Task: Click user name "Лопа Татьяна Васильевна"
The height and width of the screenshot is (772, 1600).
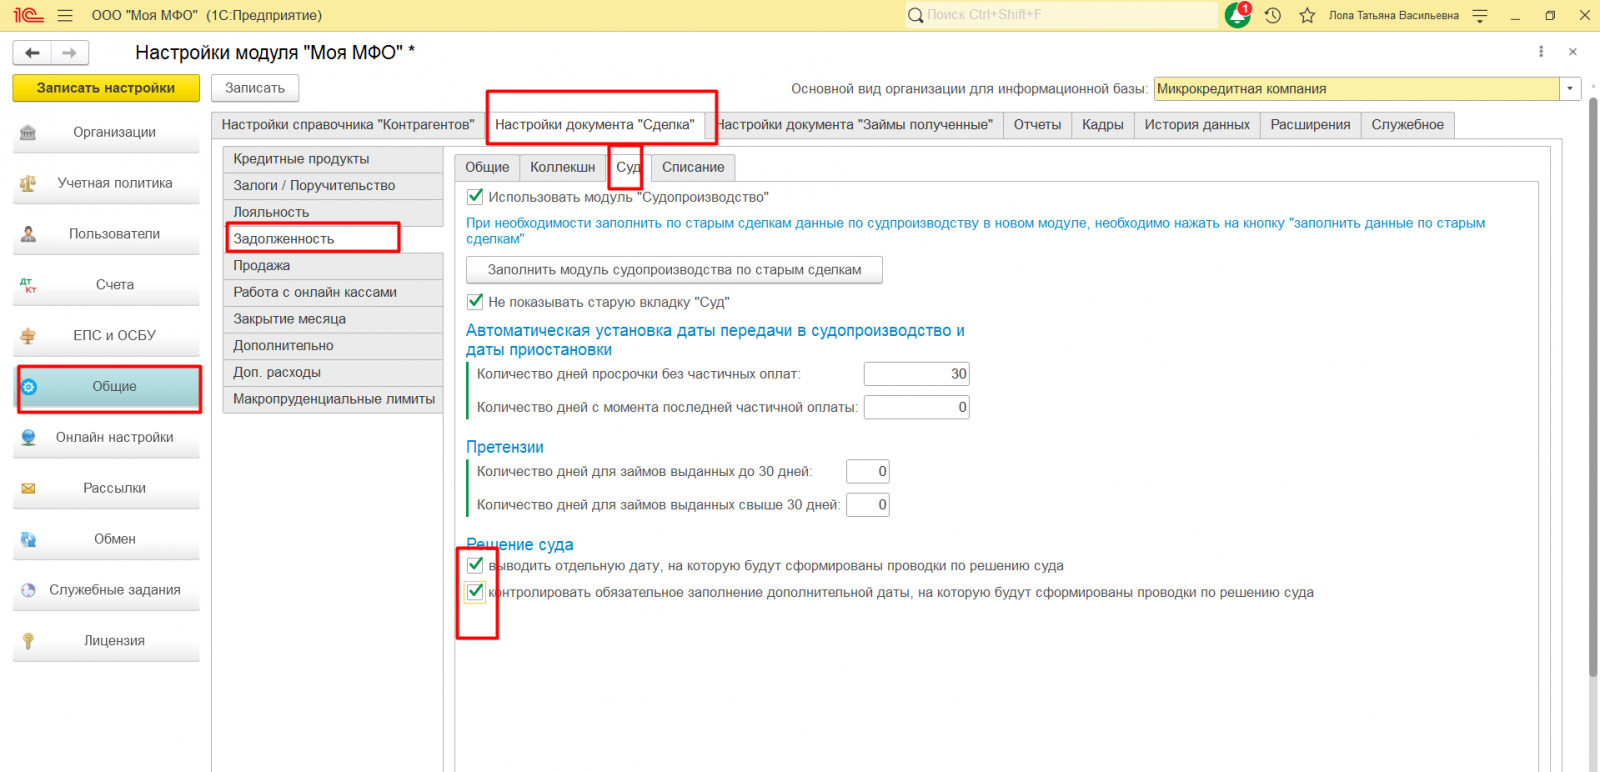Action: pos(1393,15)
